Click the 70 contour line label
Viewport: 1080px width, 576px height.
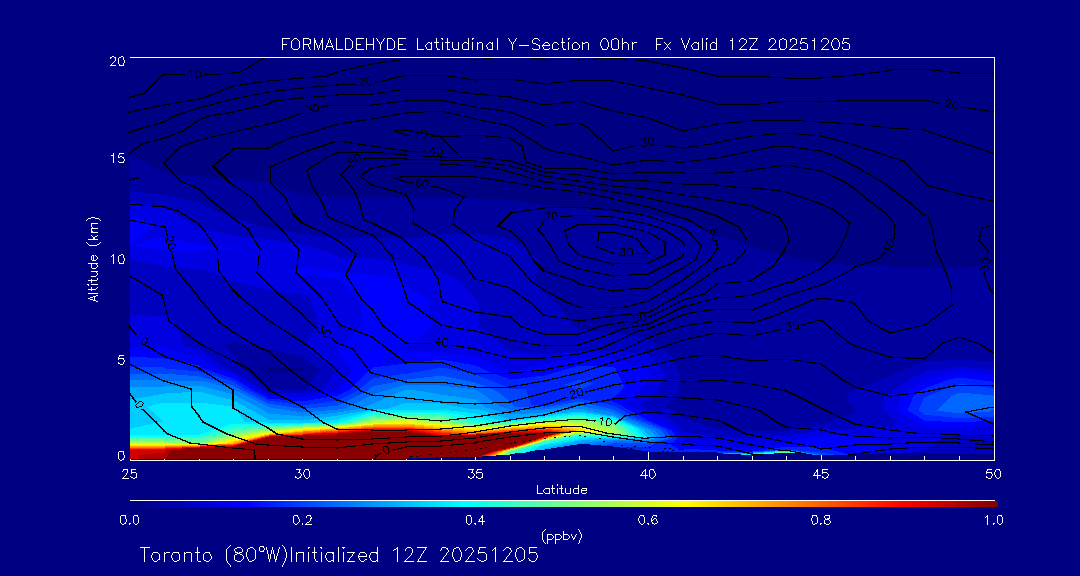(x=552, y=218)
